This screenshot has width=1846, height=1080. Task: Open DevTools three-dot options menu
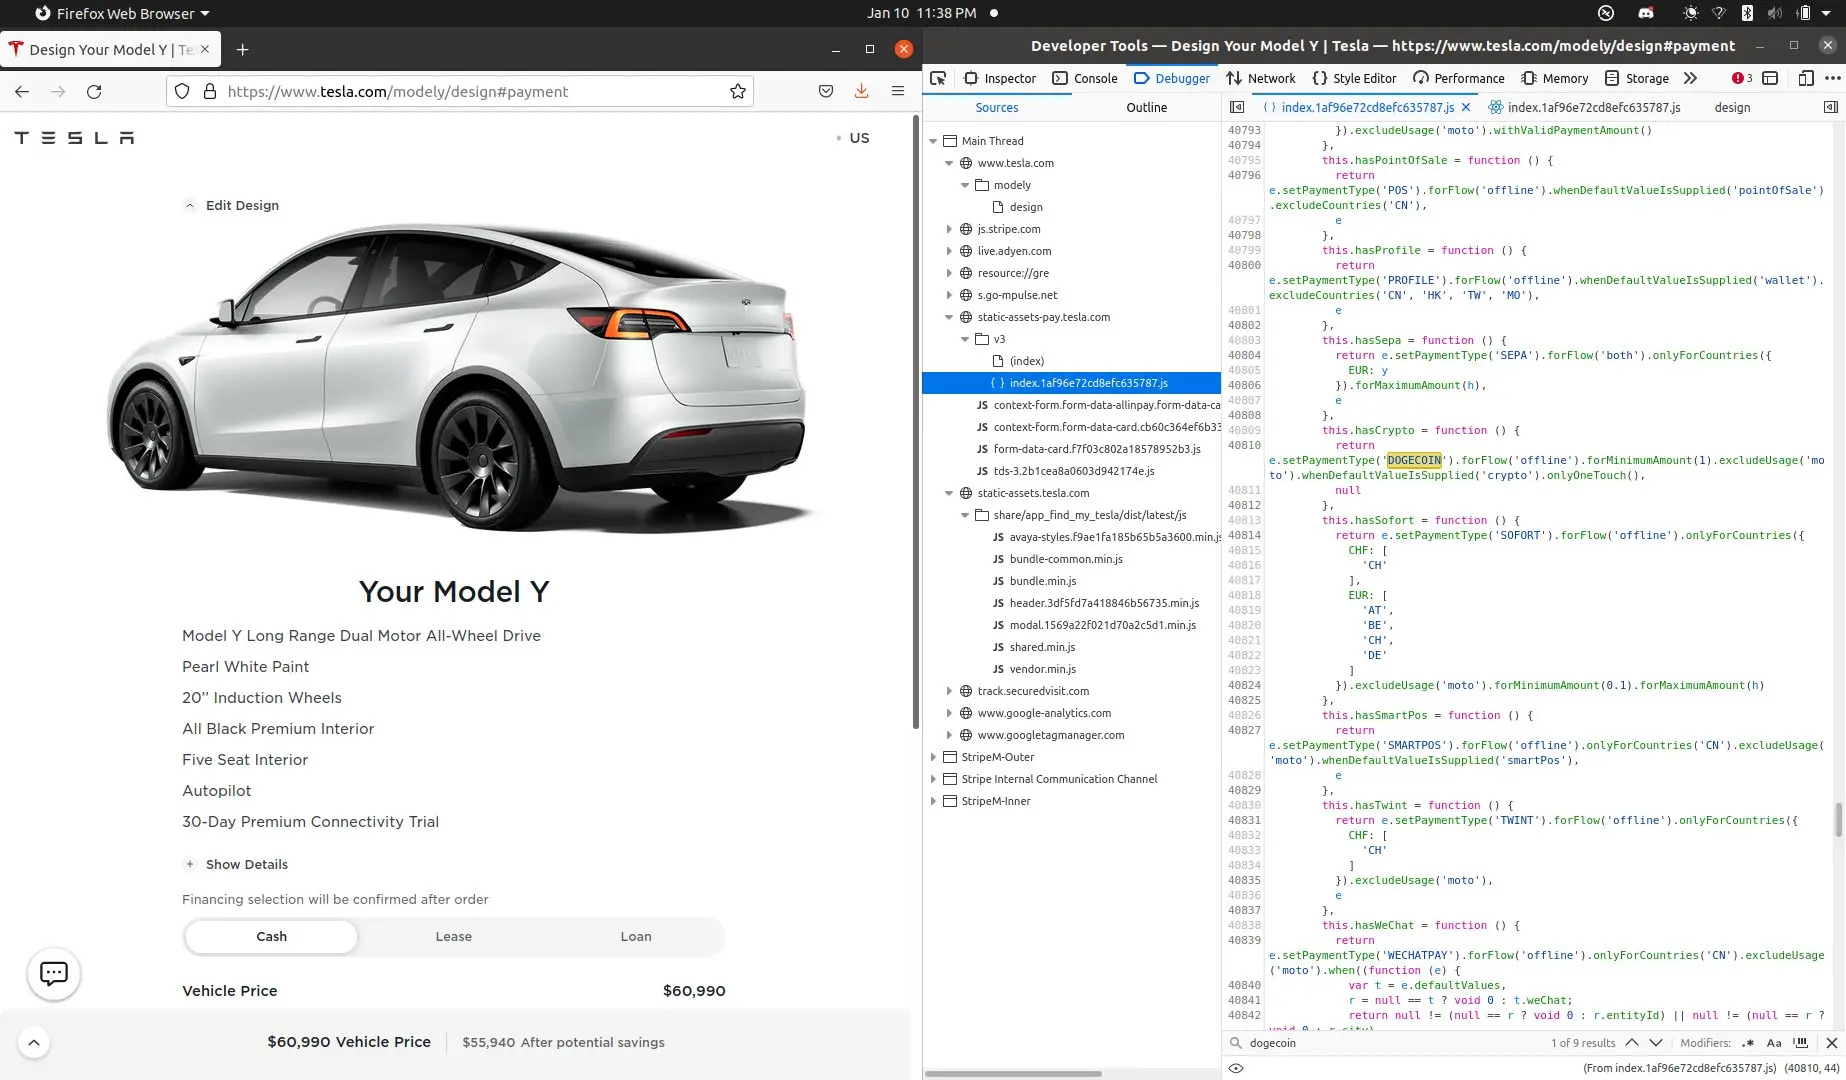click(x=1832, y=78)
